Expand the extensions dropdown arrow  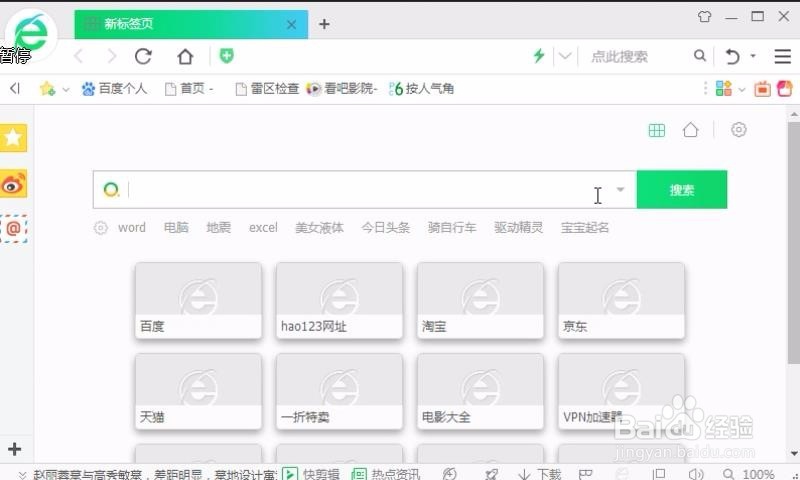pos(742,90)
